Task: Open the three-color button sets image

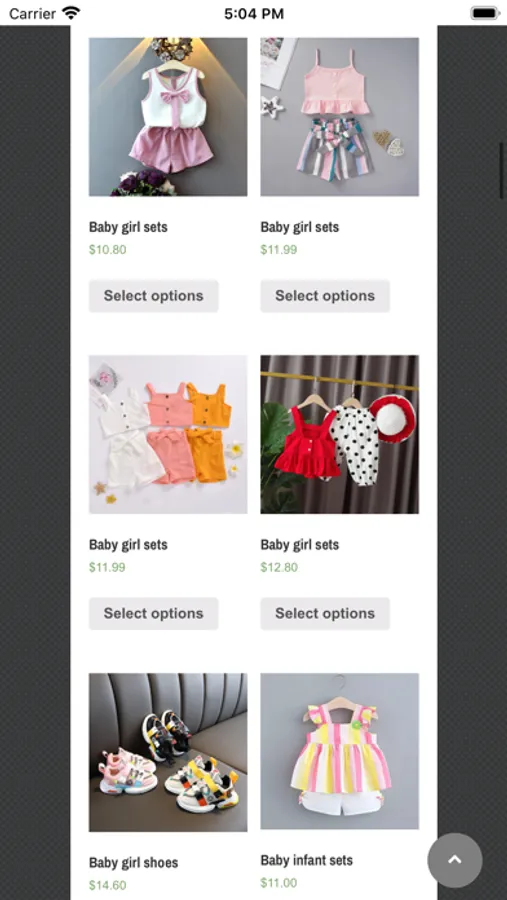Action: (168, 434)
